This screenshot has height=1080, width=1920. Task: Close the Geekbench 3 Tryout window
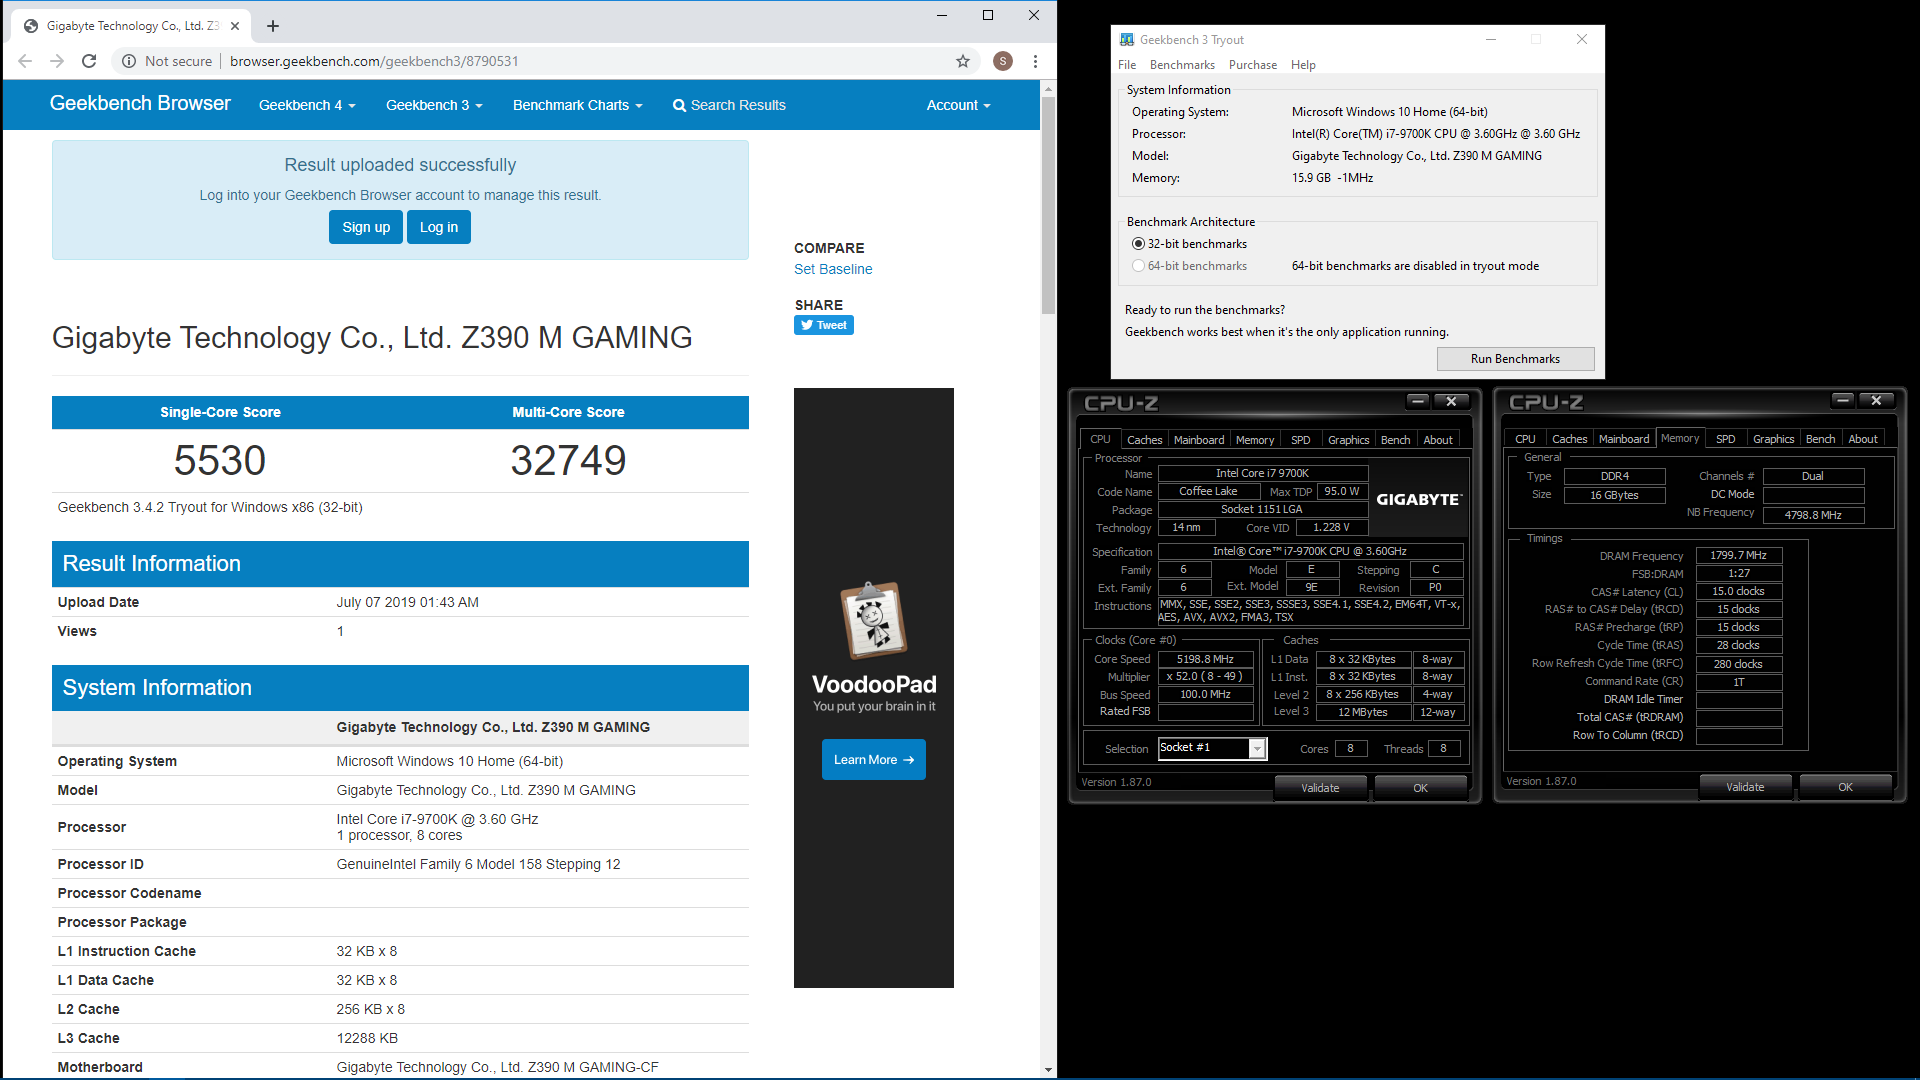pyautogui.click(x=1582, y=40)
